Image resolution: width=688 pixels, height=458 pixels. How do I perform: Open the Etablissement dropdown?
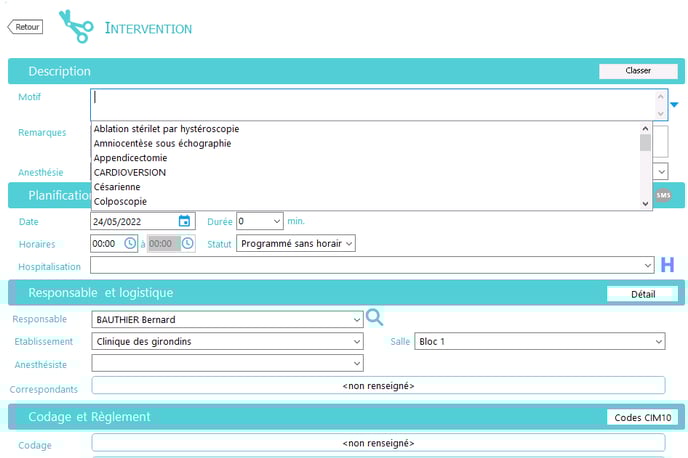(x=357, y=341)
